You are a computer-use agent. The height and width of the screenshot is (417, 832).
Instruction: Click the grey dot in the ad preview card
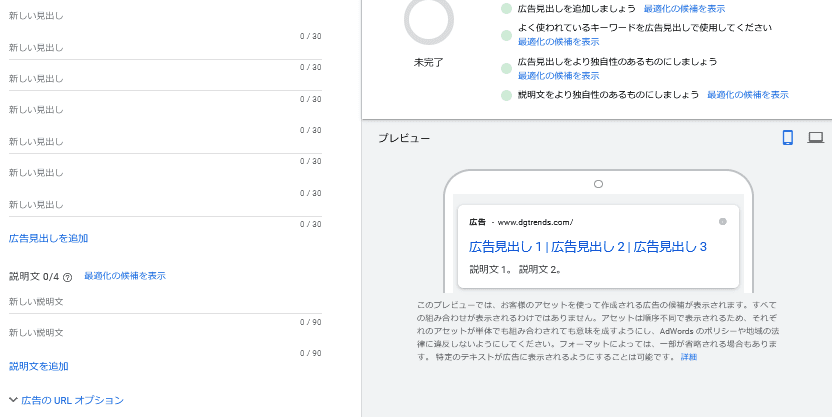tap(723, 221)
